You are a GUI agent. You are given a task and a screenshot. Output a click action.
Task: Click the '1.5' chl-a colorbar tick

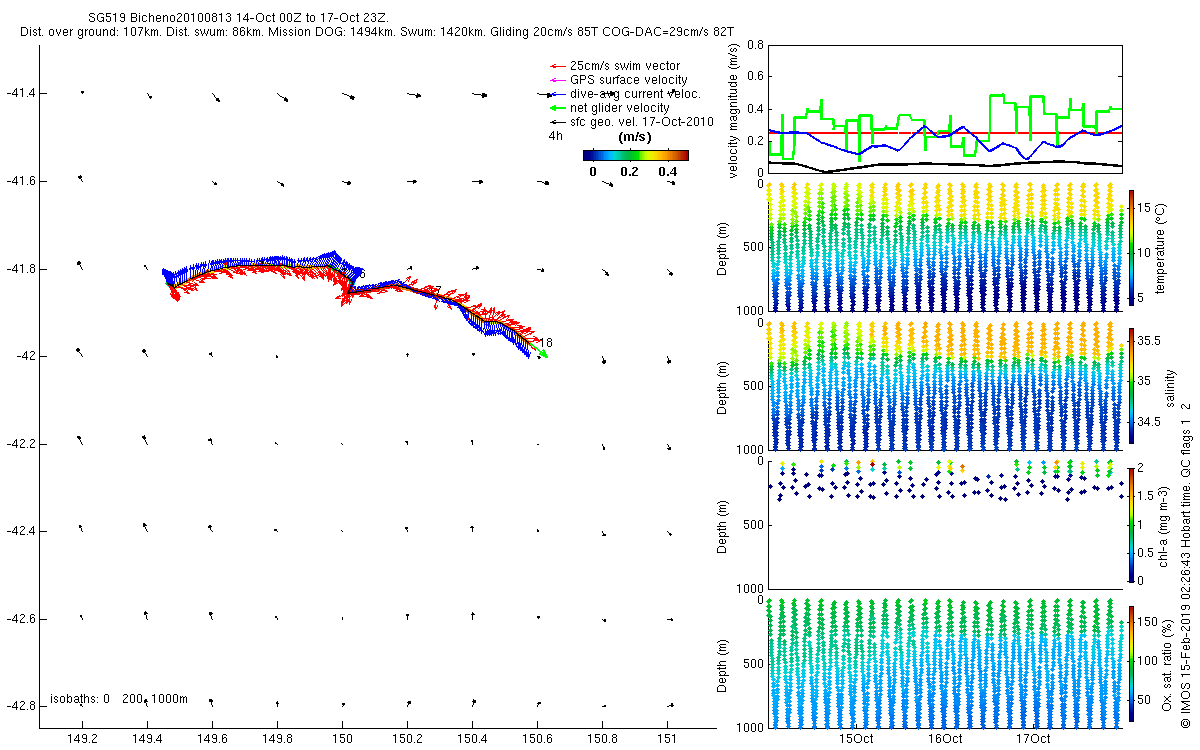[1146, 495]
